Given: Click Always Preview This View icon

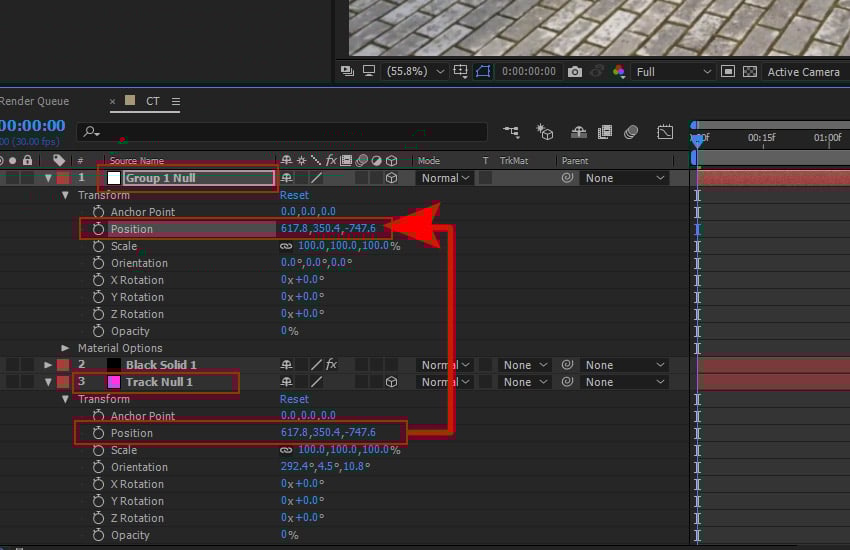Looking at the screenshot, I should 347,71.
